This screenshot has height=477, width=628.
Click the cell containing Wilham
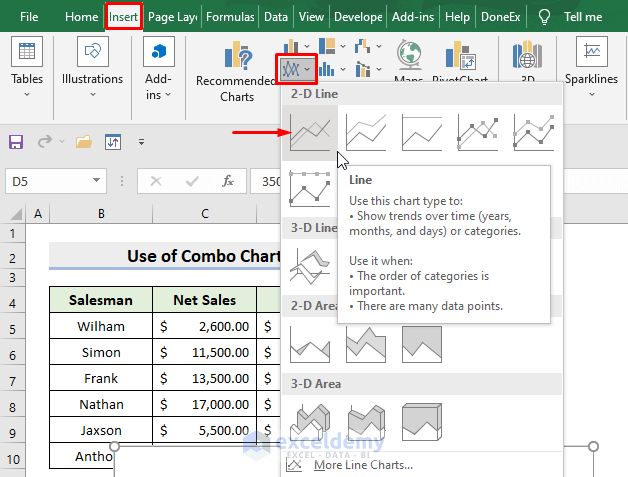101,326
